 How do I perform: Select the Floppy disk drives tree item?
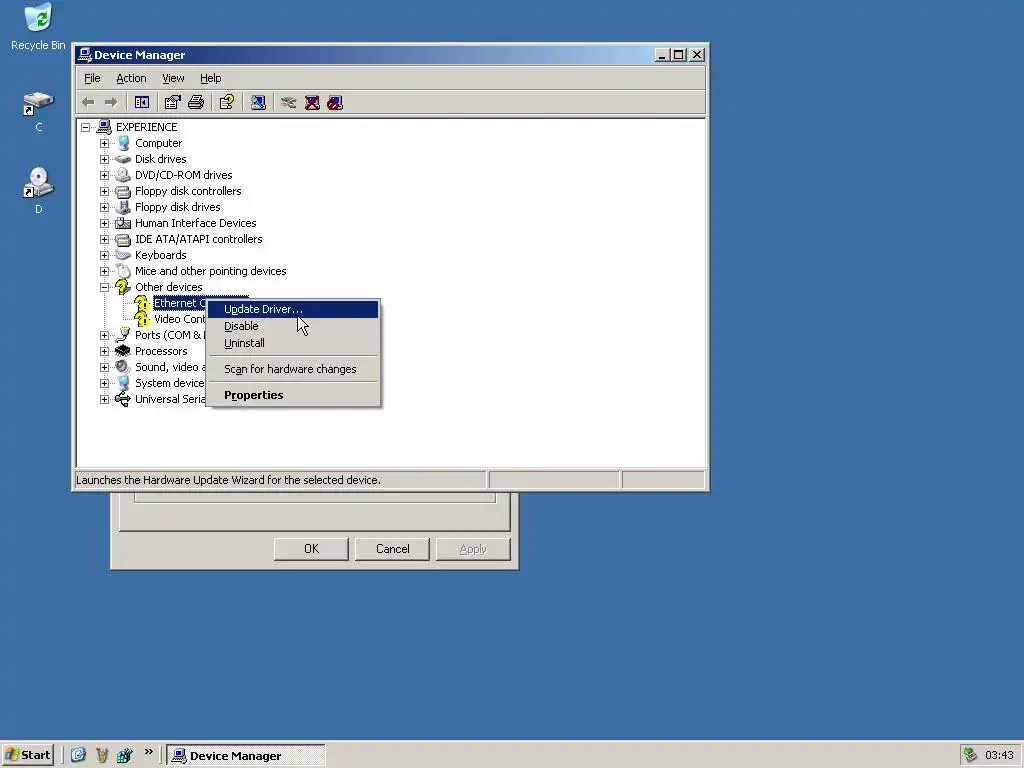tap(178, 207)
